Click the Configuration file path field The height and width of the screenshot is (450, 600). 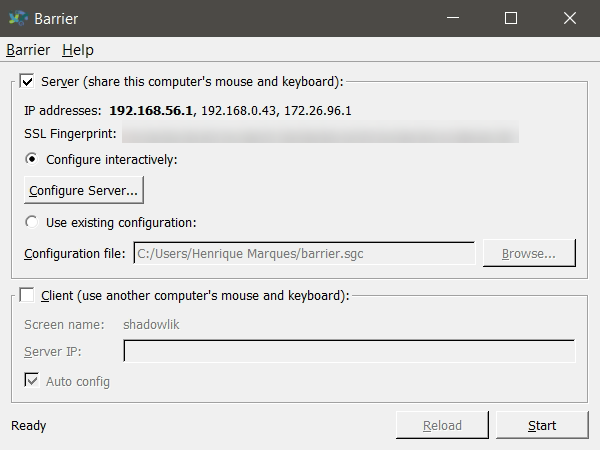(305, 253)
